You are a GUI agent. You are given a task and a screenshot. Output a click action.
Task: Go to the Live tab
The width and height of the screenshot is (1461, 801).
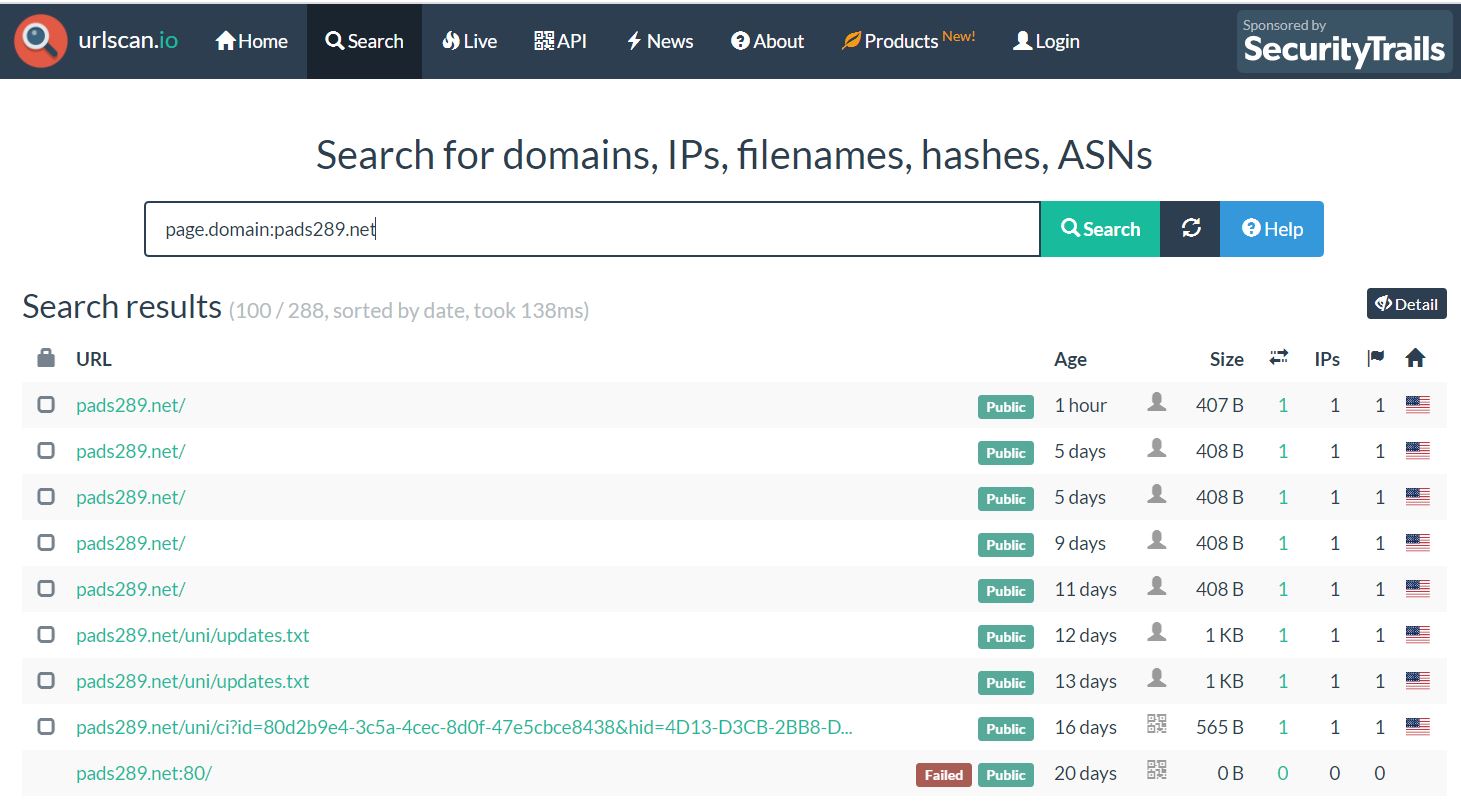pyautogui.click(x=469, y=41)
